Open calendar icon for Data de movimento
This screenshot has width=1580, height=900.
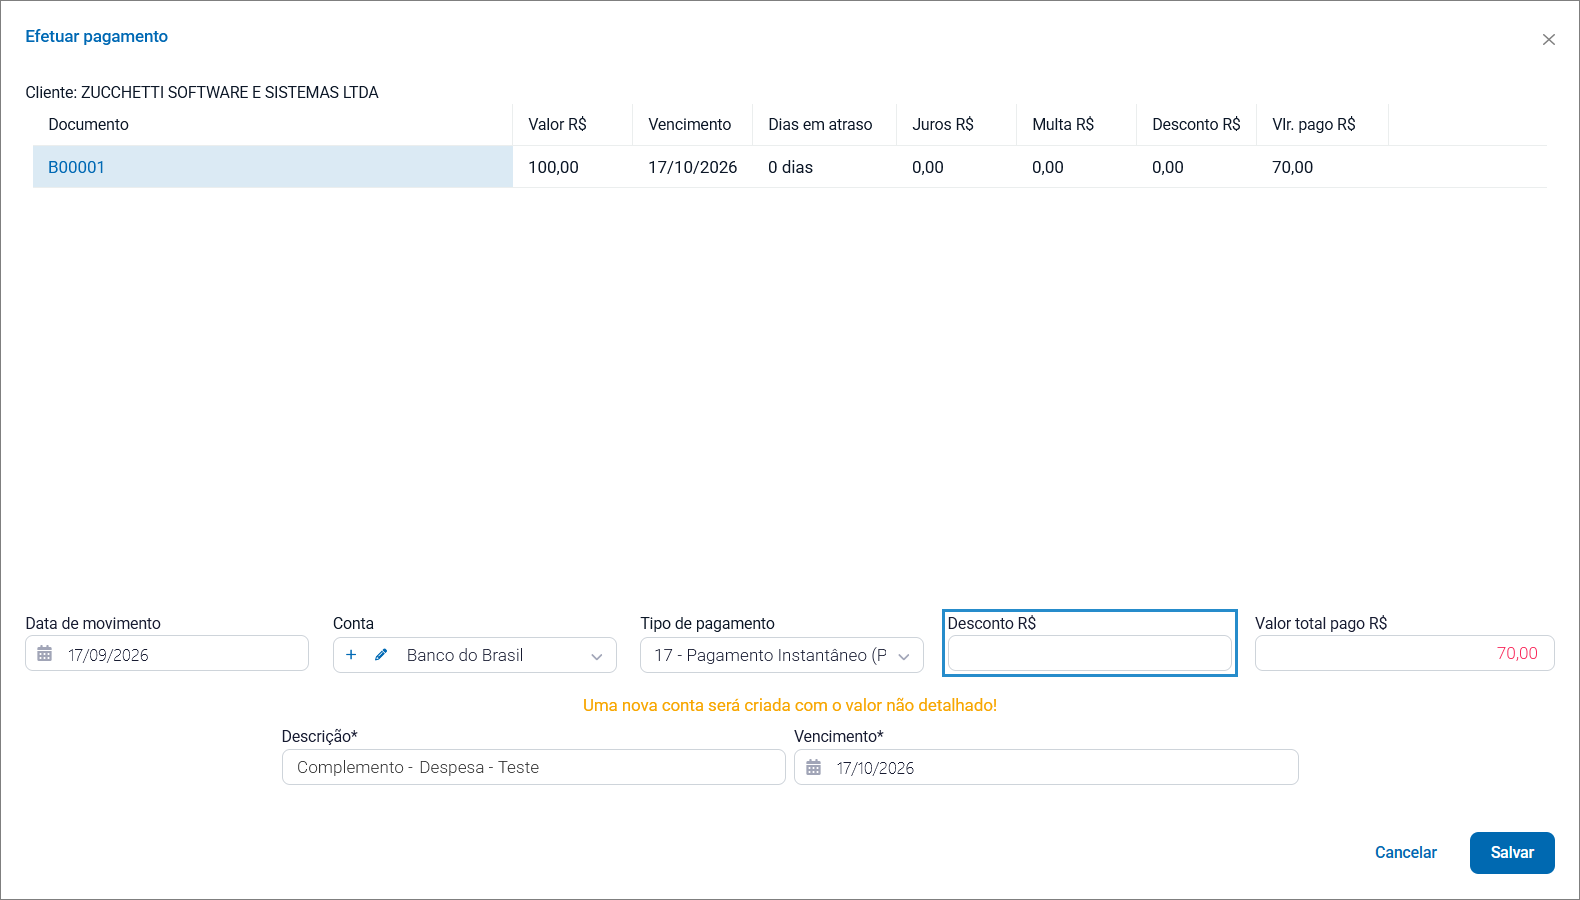(x=45, y=654)
